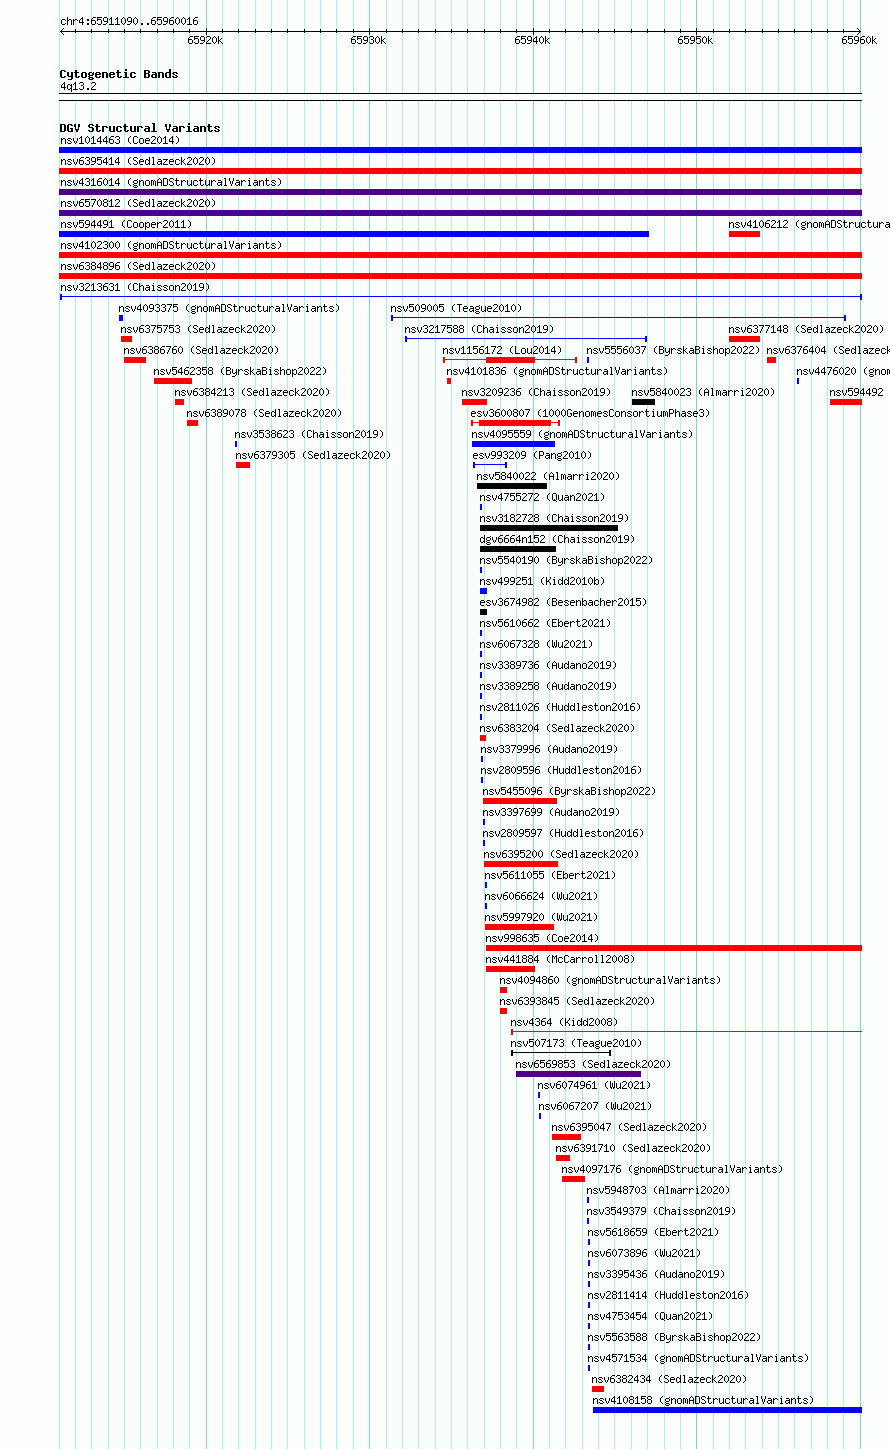Click nsv5455096 (ByrskaBishop2022) label
The image size is (890, 1449).
(x=569, y=791)
